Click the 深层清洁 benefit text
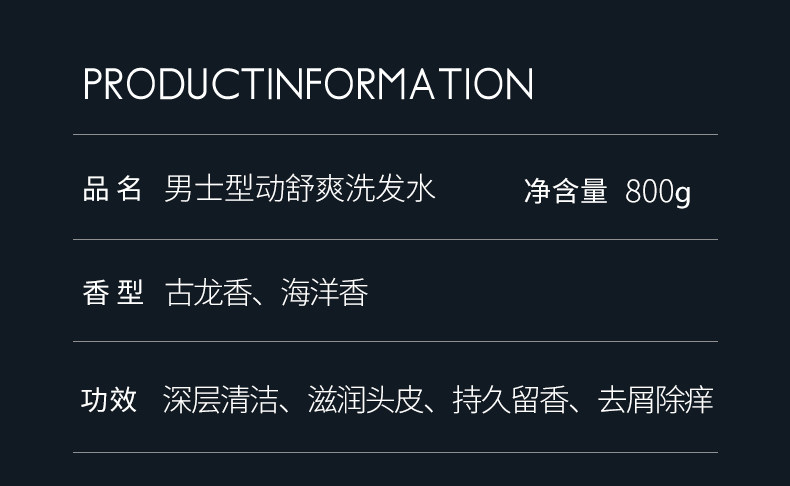790x486 pixels. click(x=220, y=401)
